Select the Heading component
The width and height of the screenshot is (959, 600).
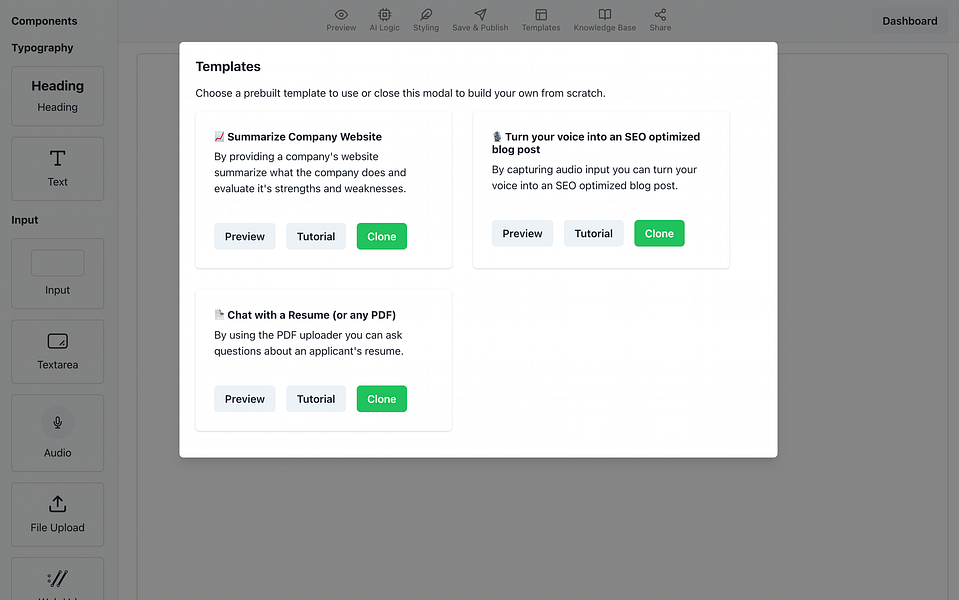pyautogui.click(x=57, y=96)
